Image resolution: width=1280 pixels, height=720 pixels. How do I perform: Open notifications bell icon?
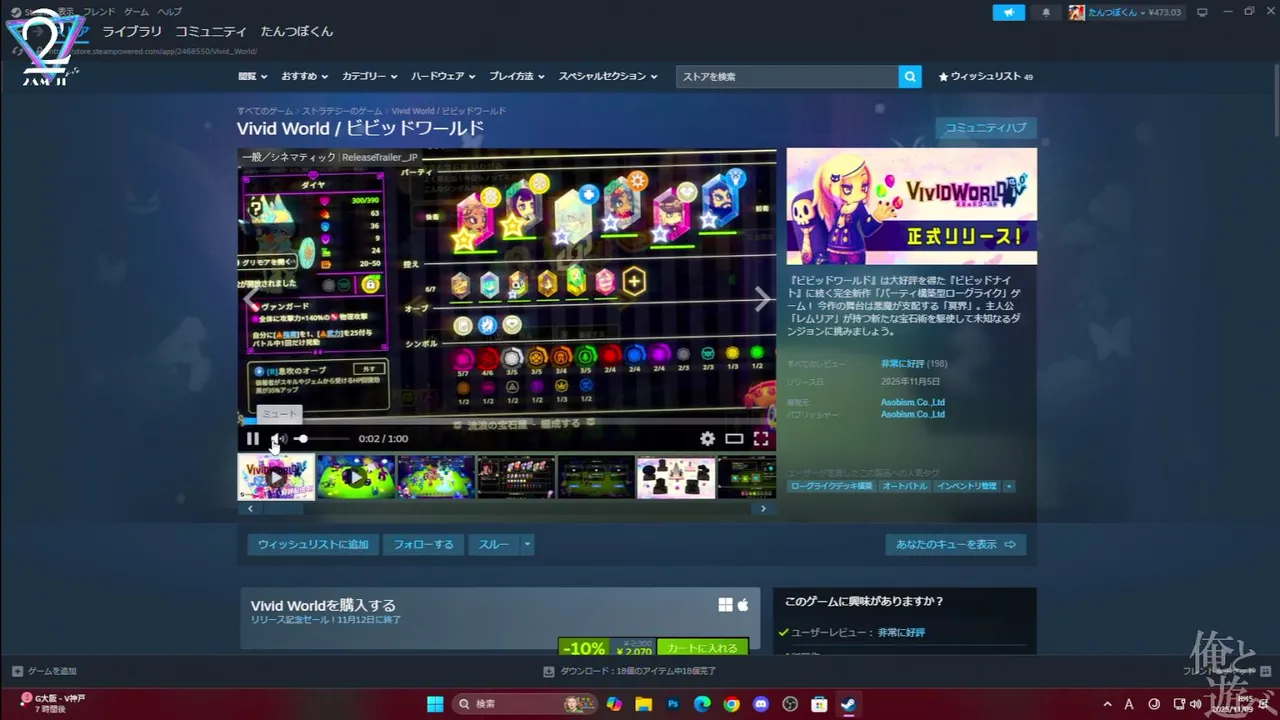[x=1046, y=12]
